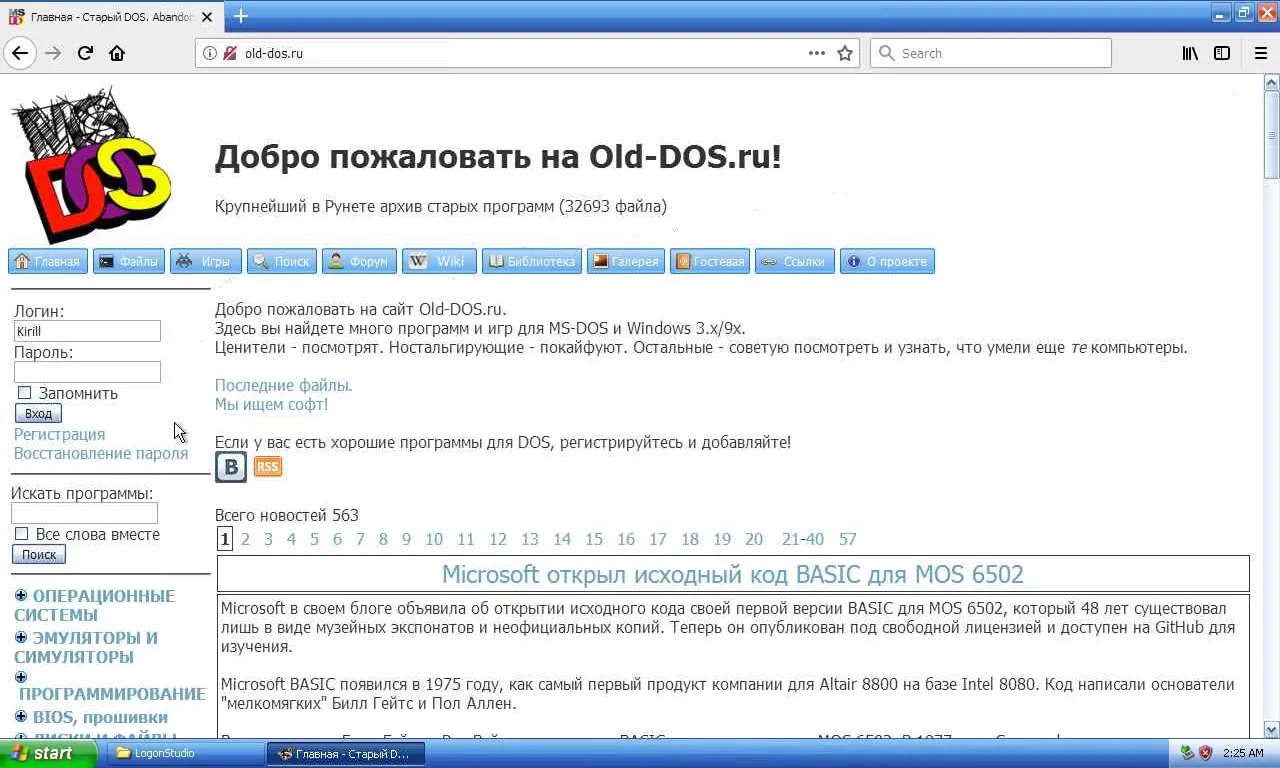Follow the Восстановление пароля link
Image resolution: width=1280 pixels, height=768 pixels.
(x=101, y=453)
